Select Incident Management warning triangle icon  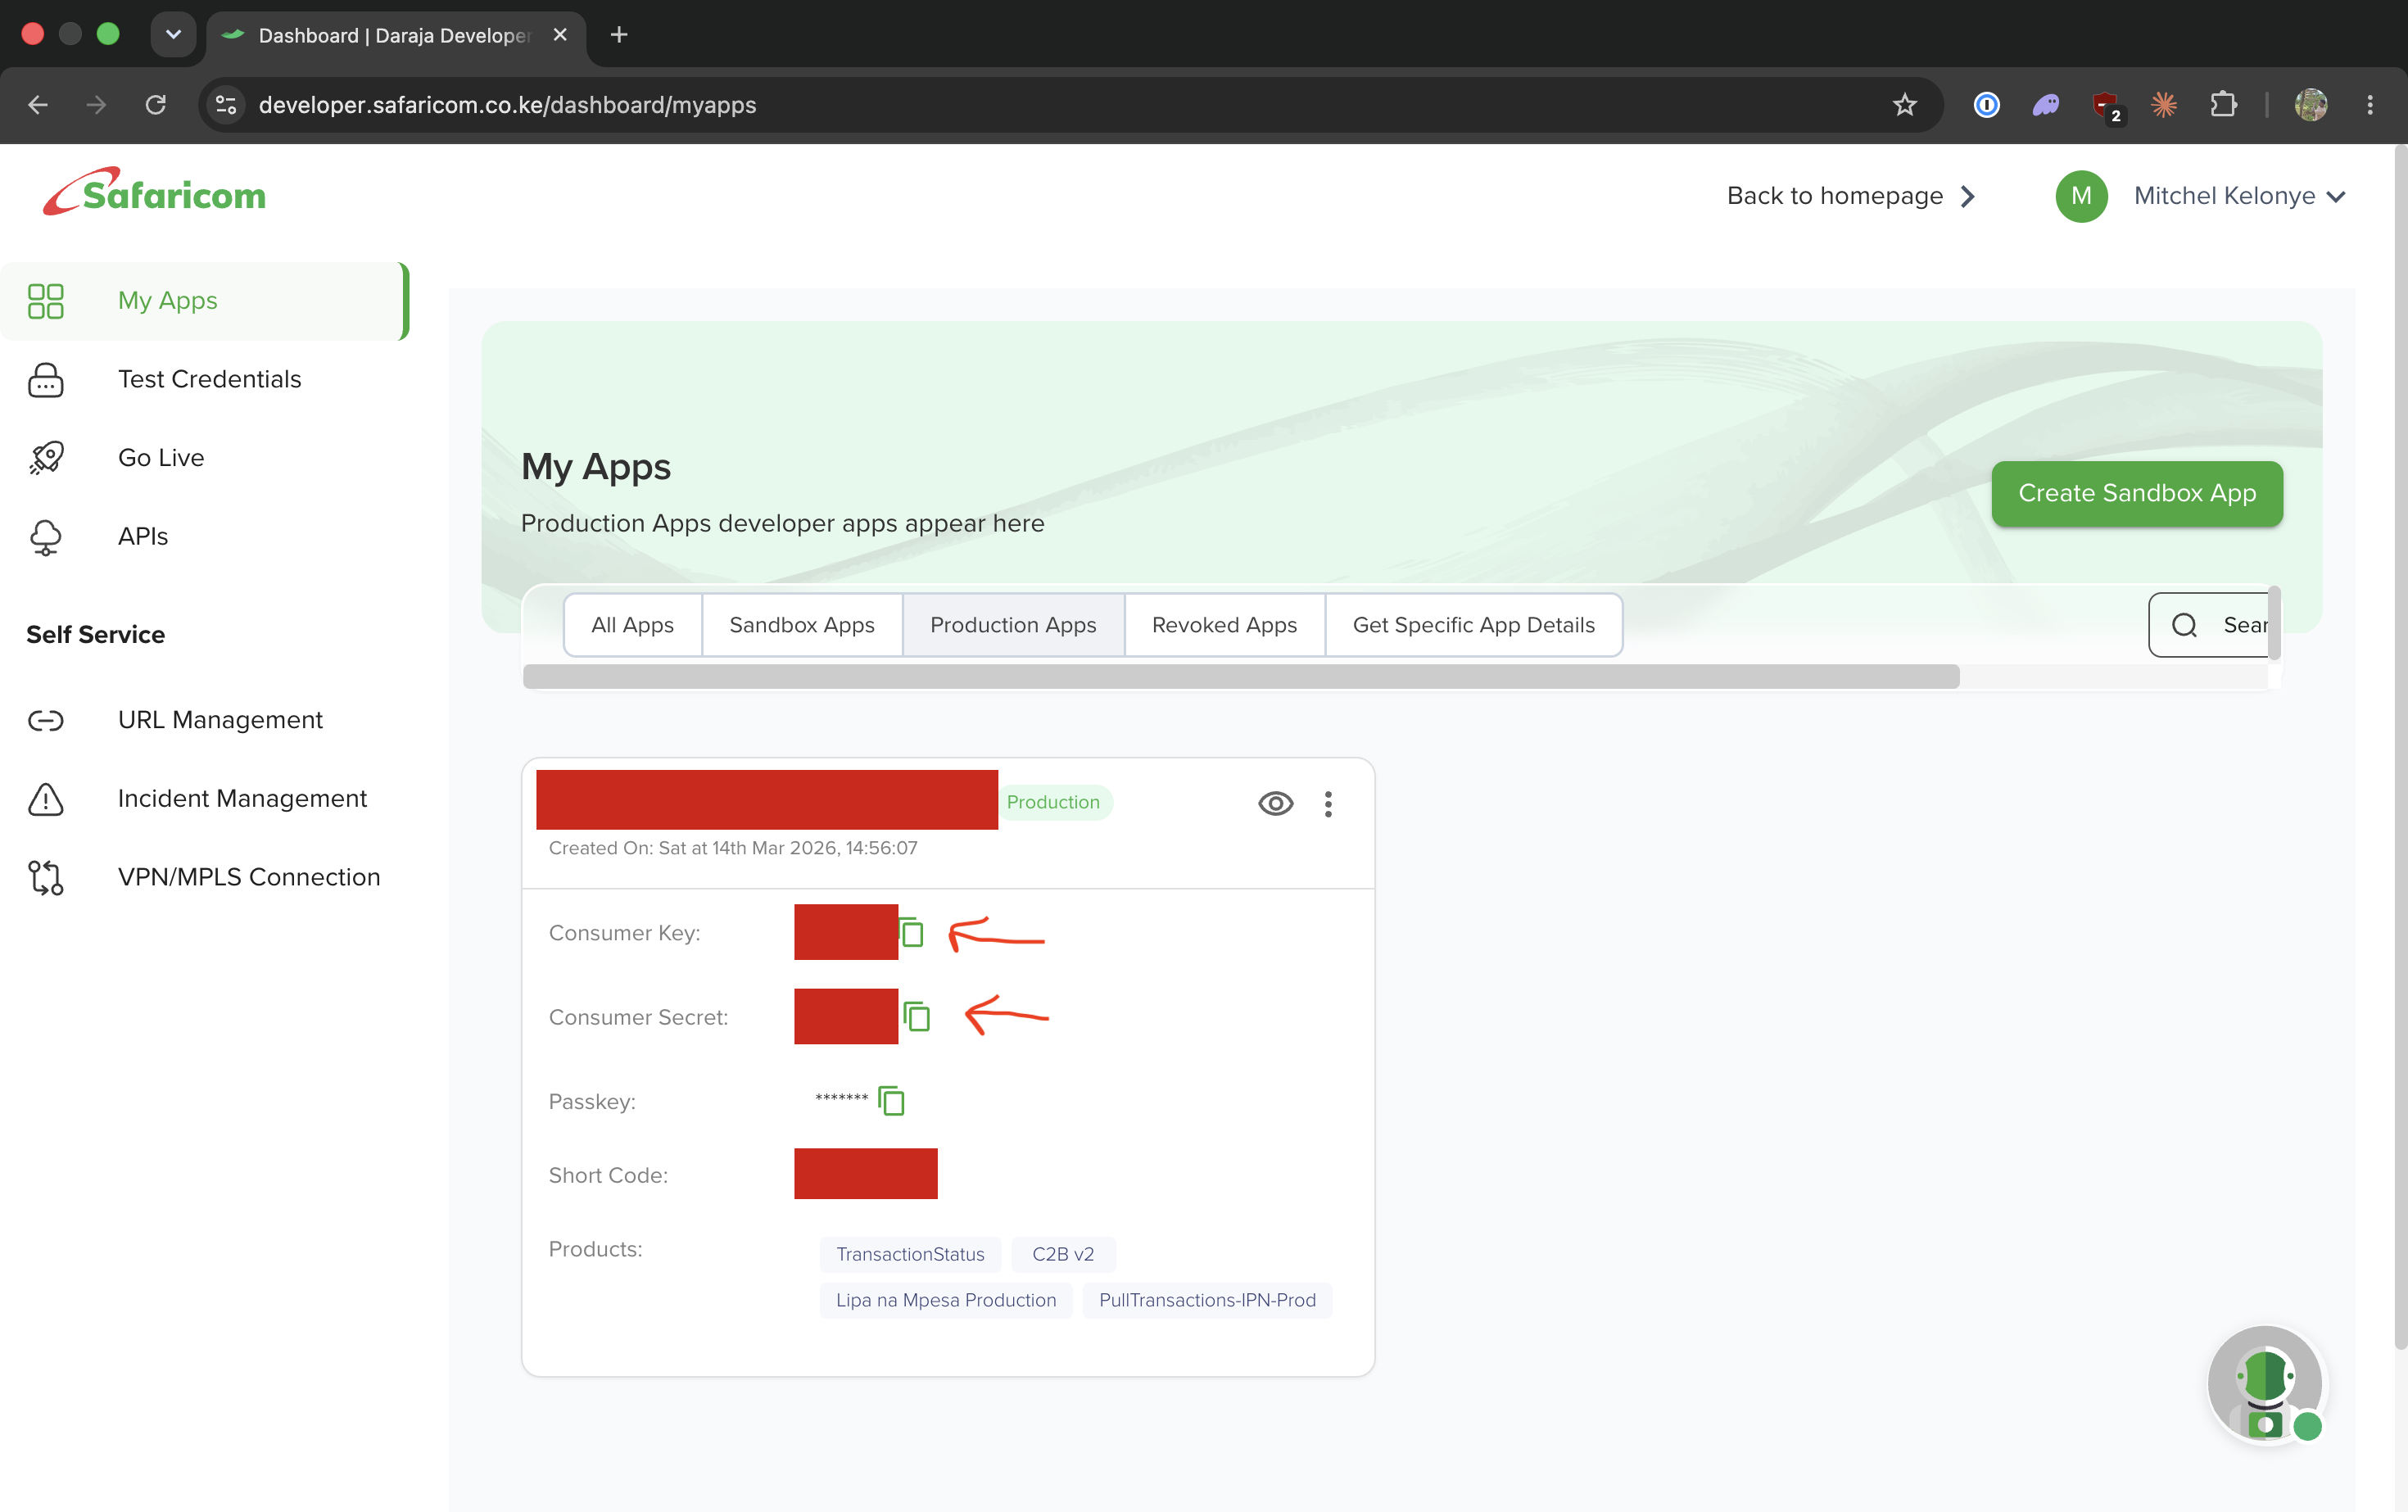(46, 799)
